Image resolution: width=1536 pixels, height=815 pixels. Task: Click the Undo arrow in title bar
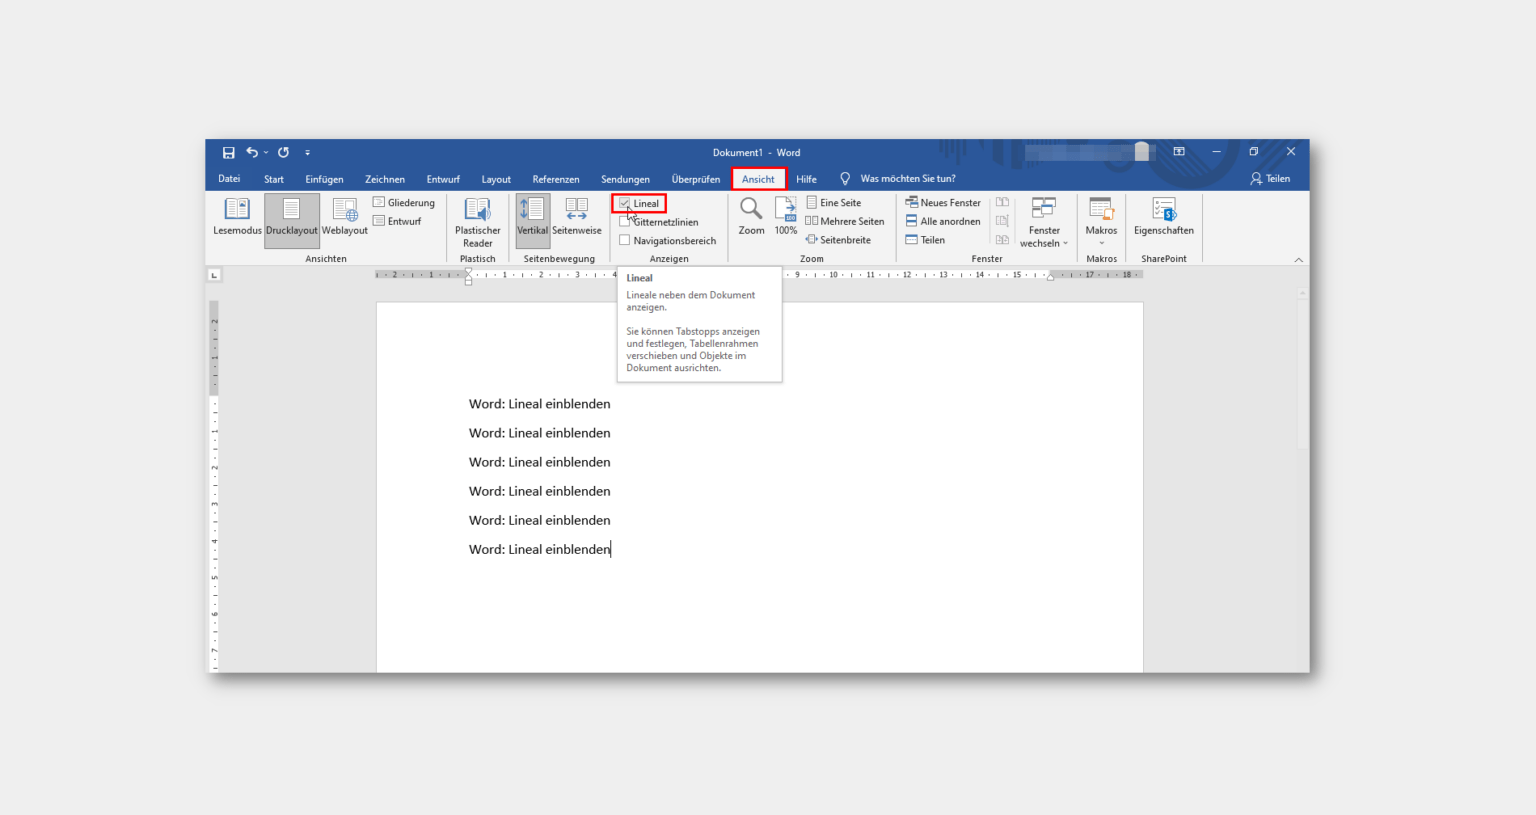(x=252, y=153)
